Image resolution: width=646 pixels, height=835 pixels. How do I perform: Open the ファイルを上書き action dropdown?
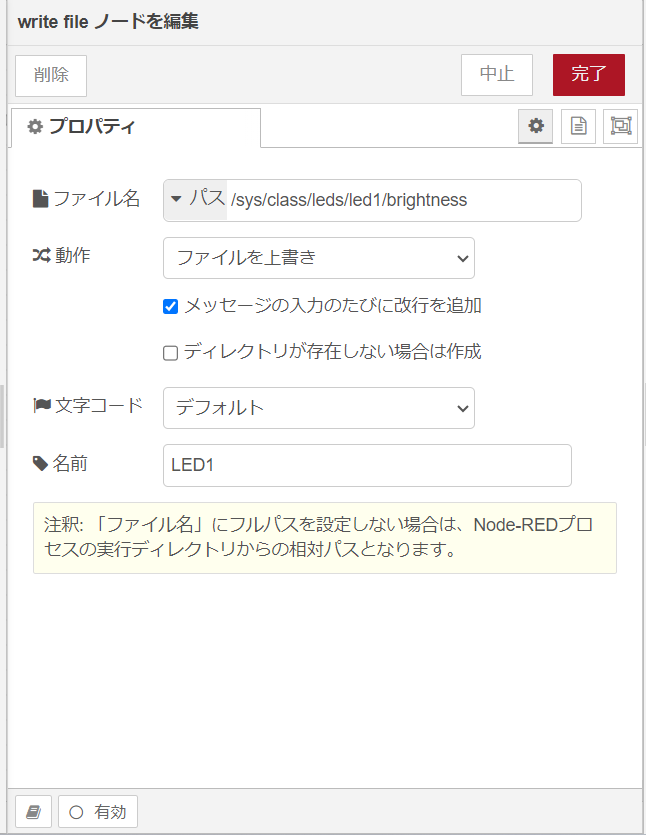318,258
